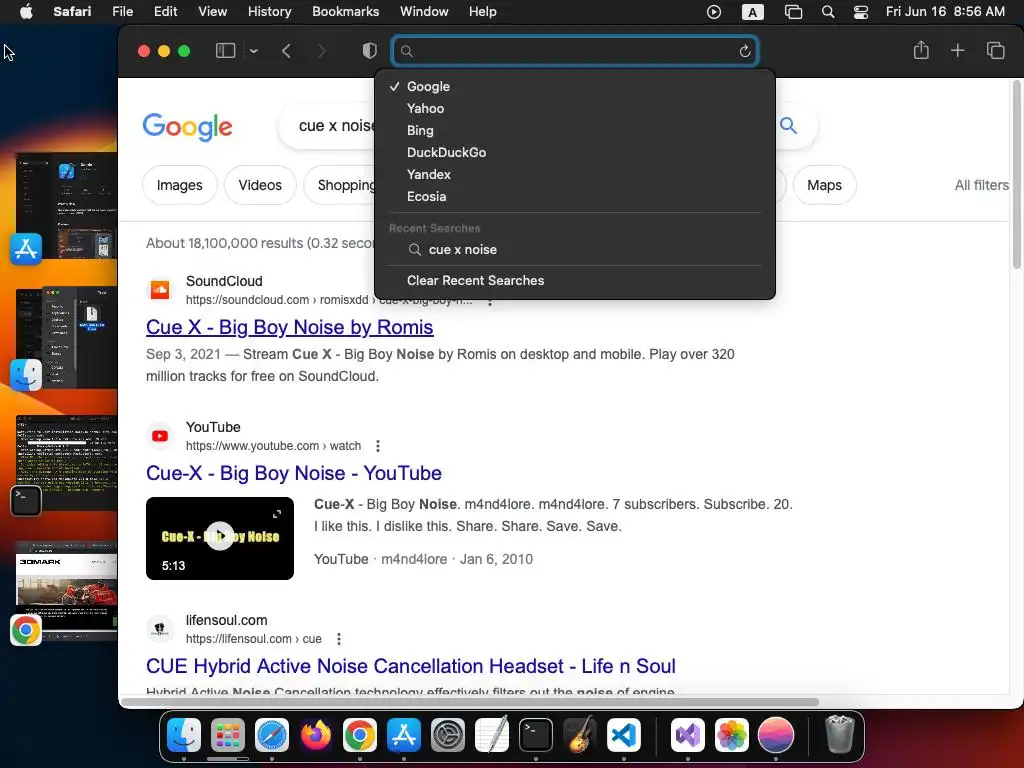Screen dimensions: 1024x768
Task: Open All filters option
Action: point(982,185)
